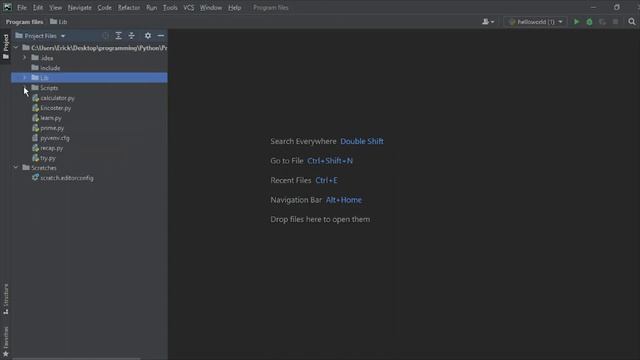
Task: Open Search Everywhere magnifier icon
Action: click(x=632, y=22)
